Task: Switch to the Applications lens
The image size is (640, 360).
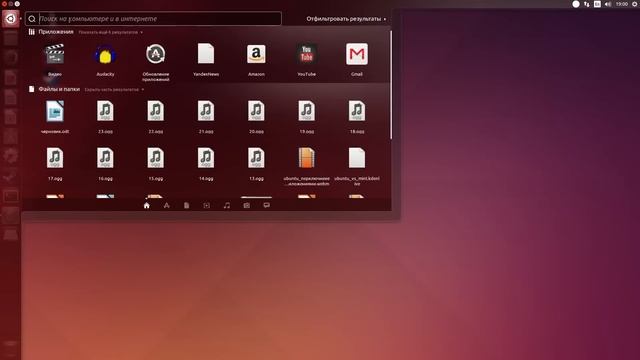Action: (x=167, y=205)
